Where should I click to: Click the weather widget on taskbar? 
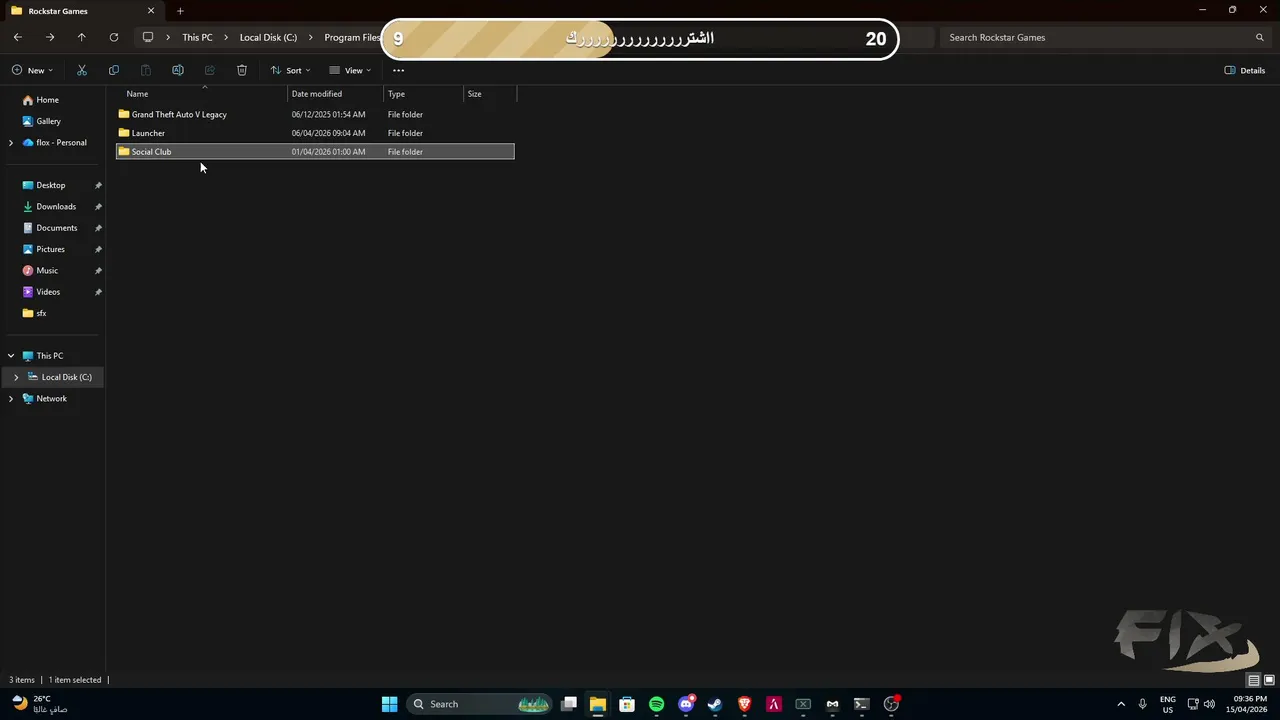(x=38, y=704)
